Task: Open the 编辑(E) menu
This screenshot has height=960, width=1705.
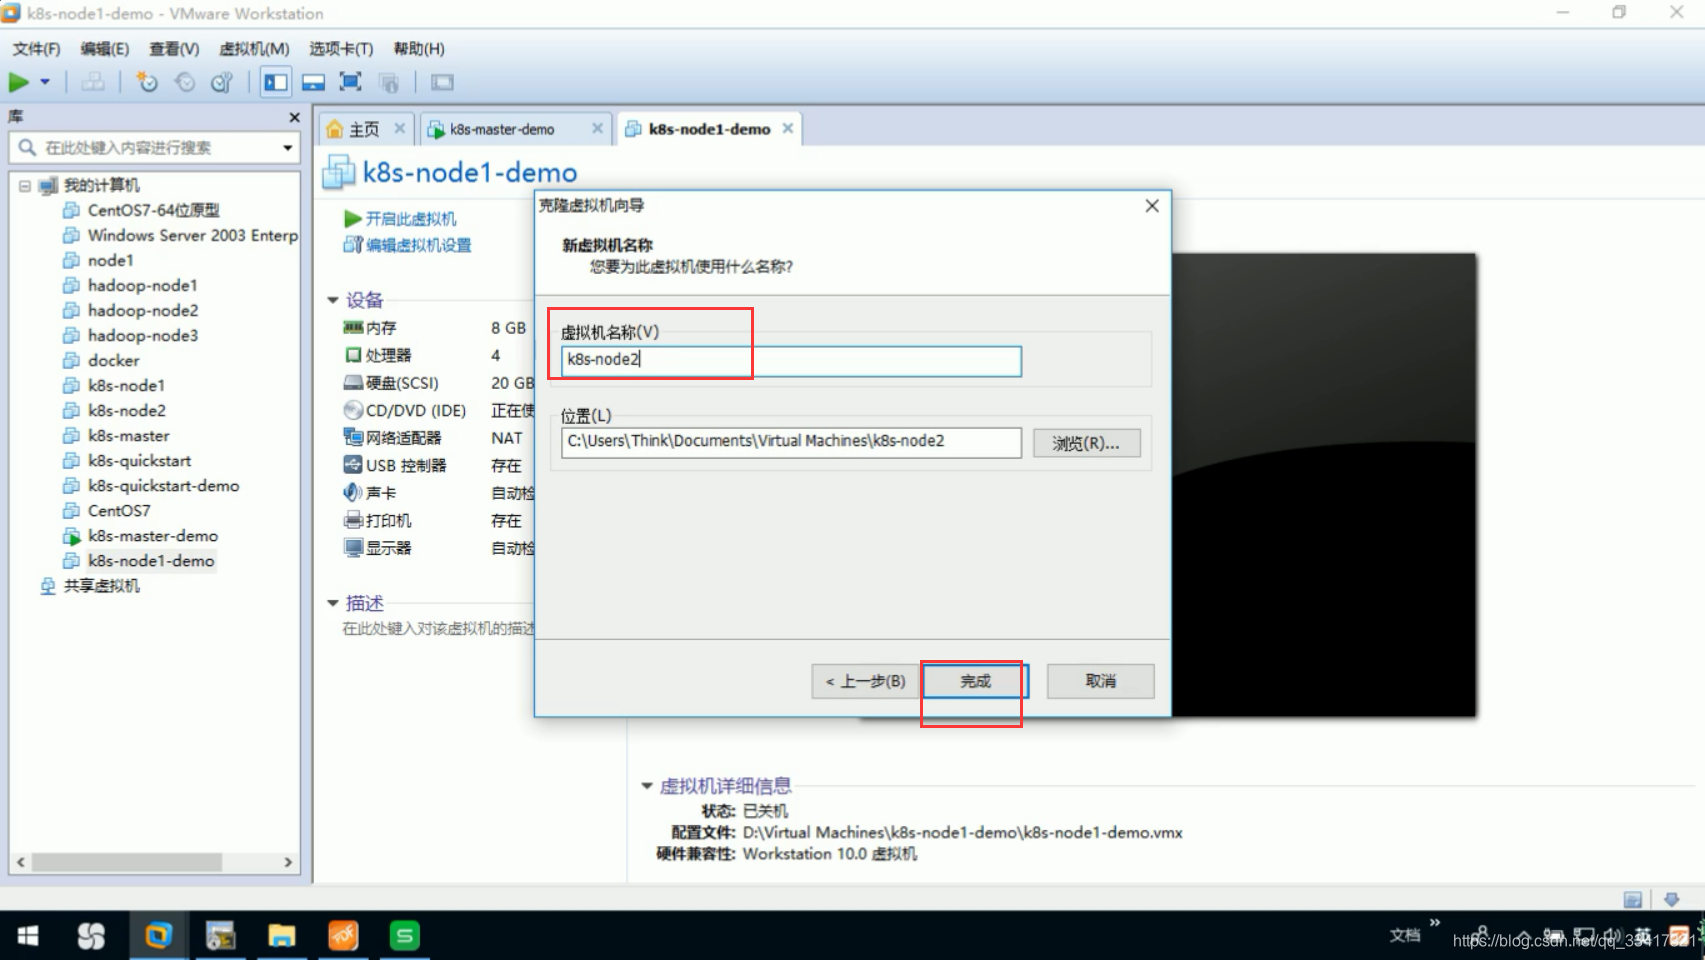Action: click(x=105, y=49)
